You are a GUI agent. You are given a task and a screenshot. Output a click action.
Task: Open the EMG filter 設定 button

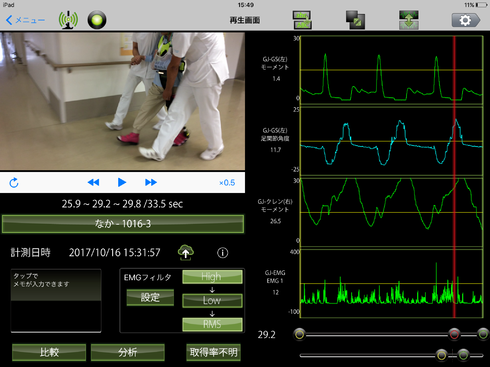[150, 297]
